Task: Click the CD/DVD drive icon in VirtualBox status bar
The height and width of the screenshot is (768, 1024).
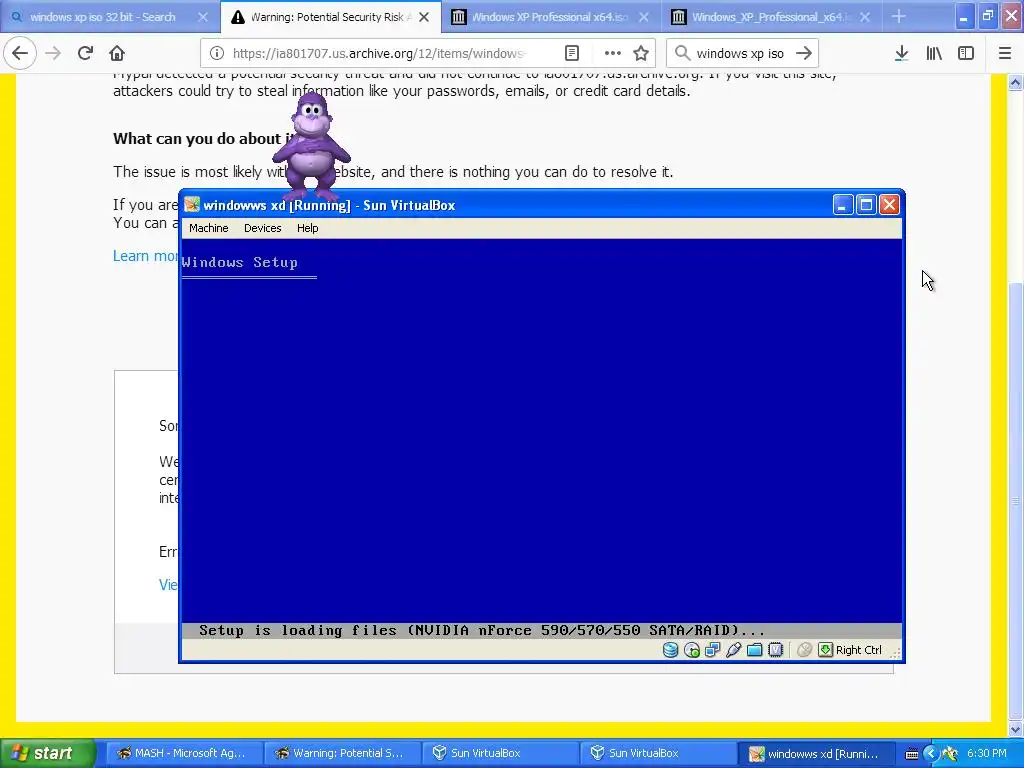Action: (692, 650)
